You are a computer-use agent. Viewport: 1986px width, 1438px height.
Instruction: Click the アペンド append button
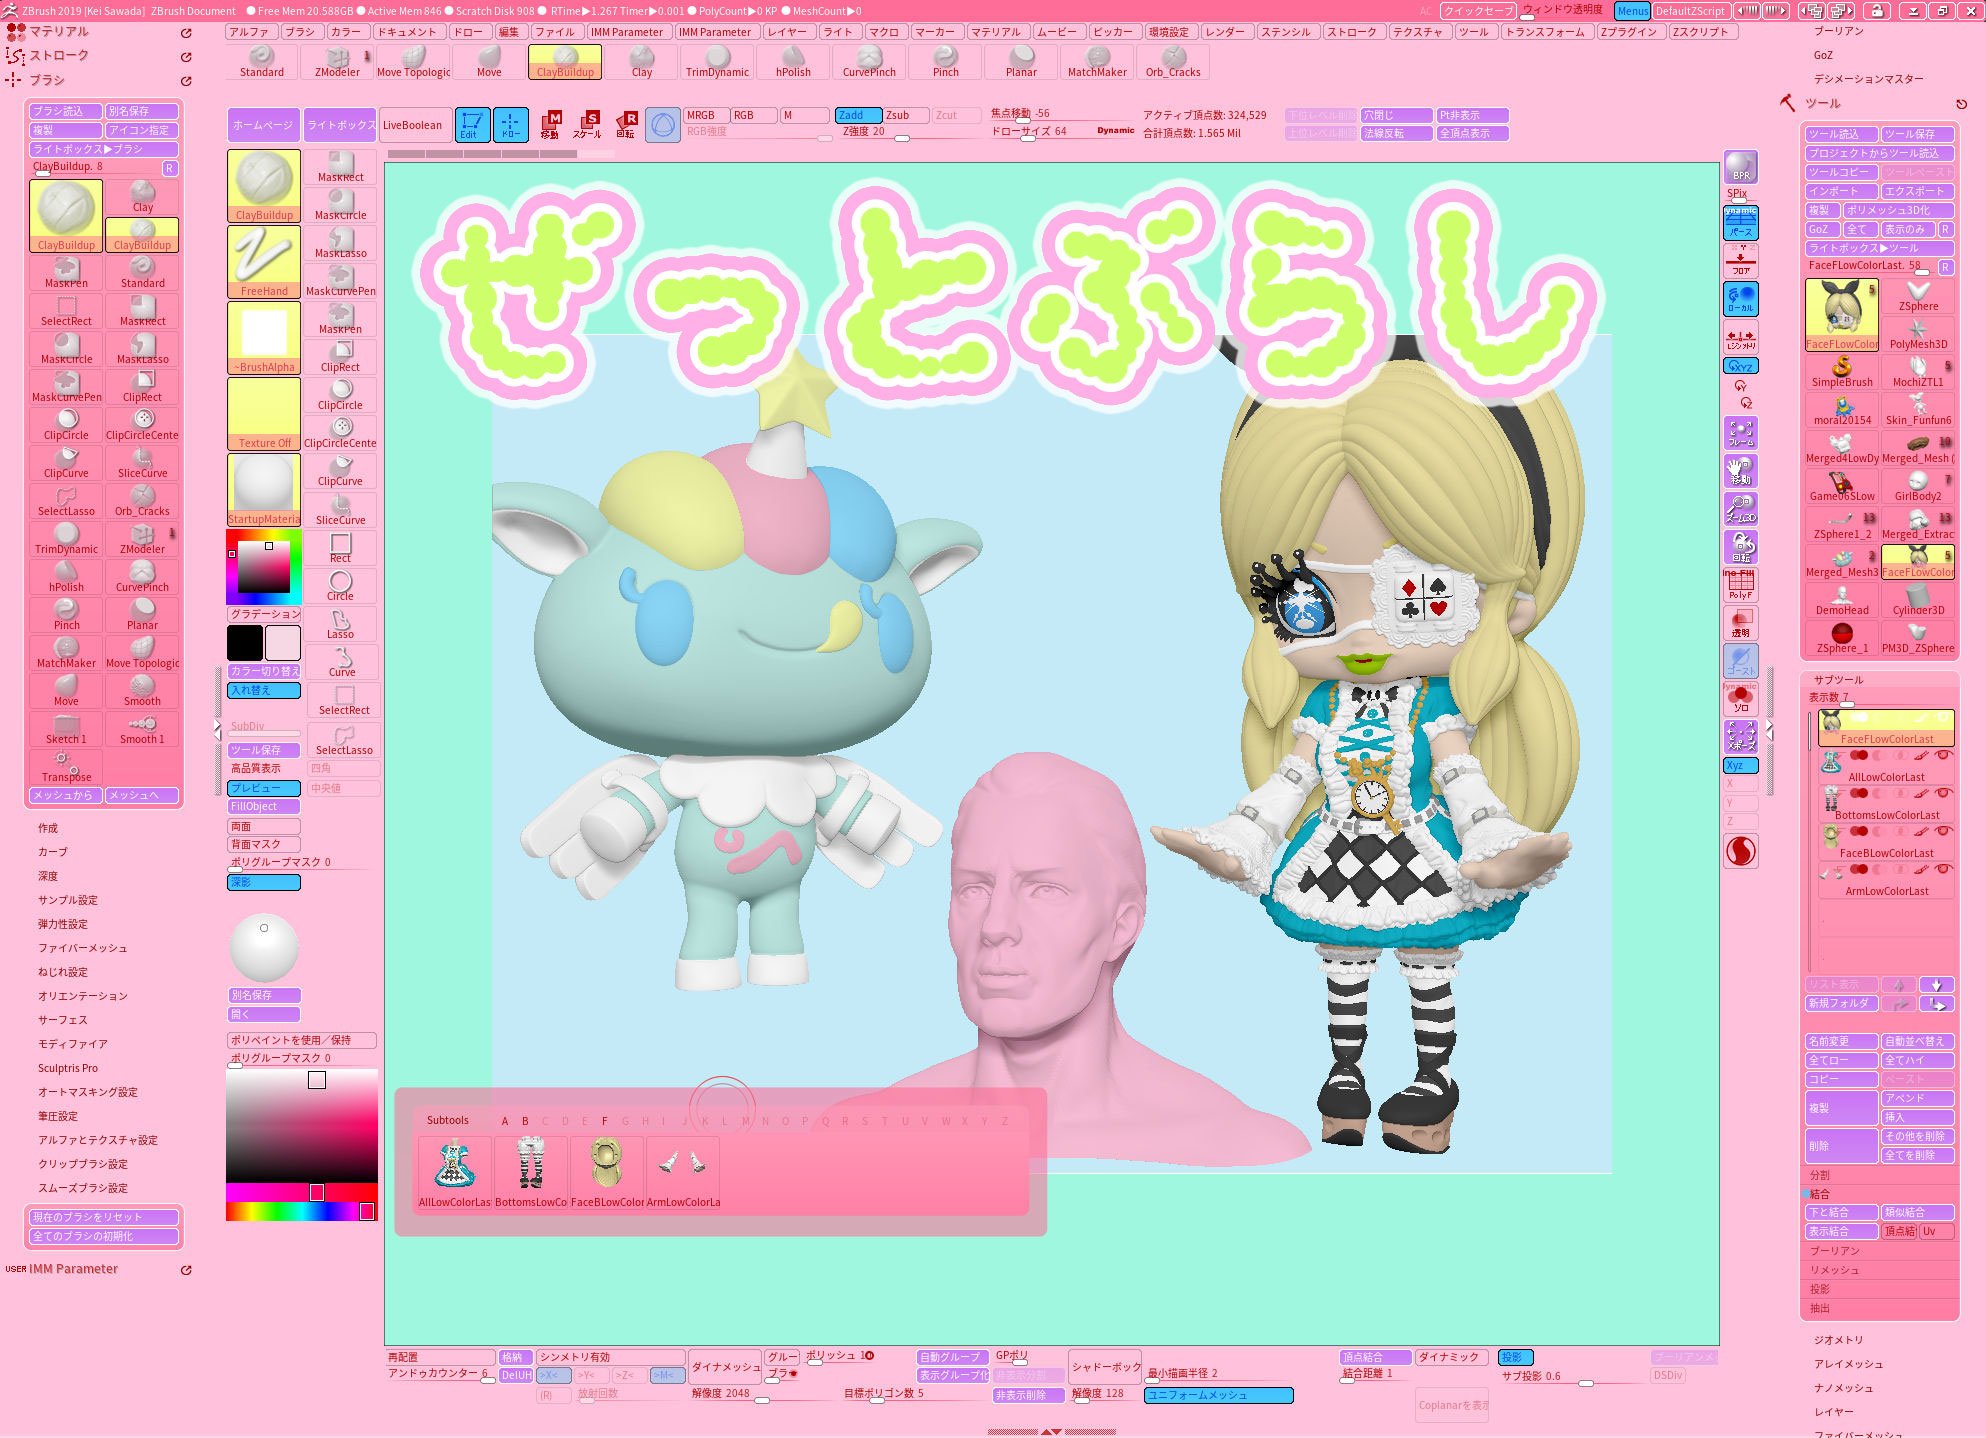pyautogui.click(x=1917, y=1098)
